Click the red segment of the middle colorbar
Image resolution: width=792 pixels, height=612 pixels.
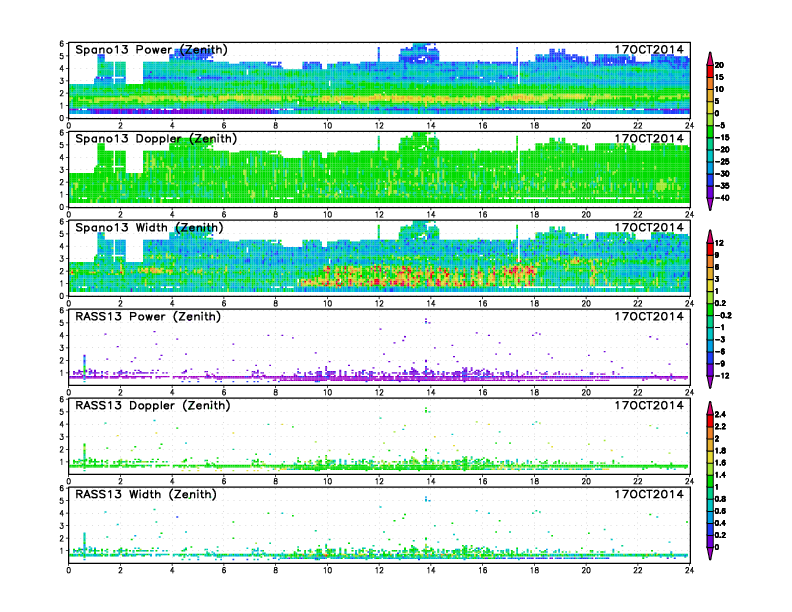click(710, 249)
